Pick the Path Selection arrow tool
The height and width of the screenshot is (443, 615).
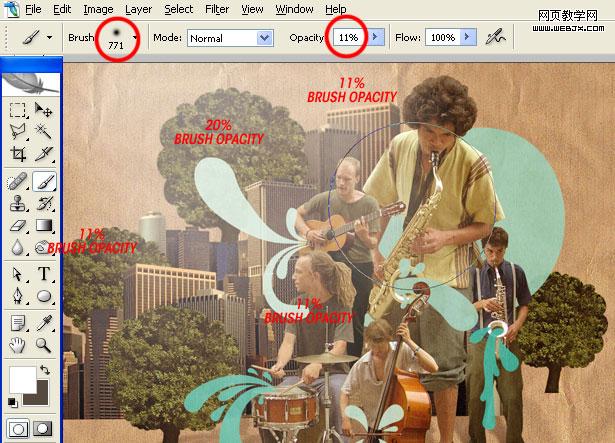18,274
